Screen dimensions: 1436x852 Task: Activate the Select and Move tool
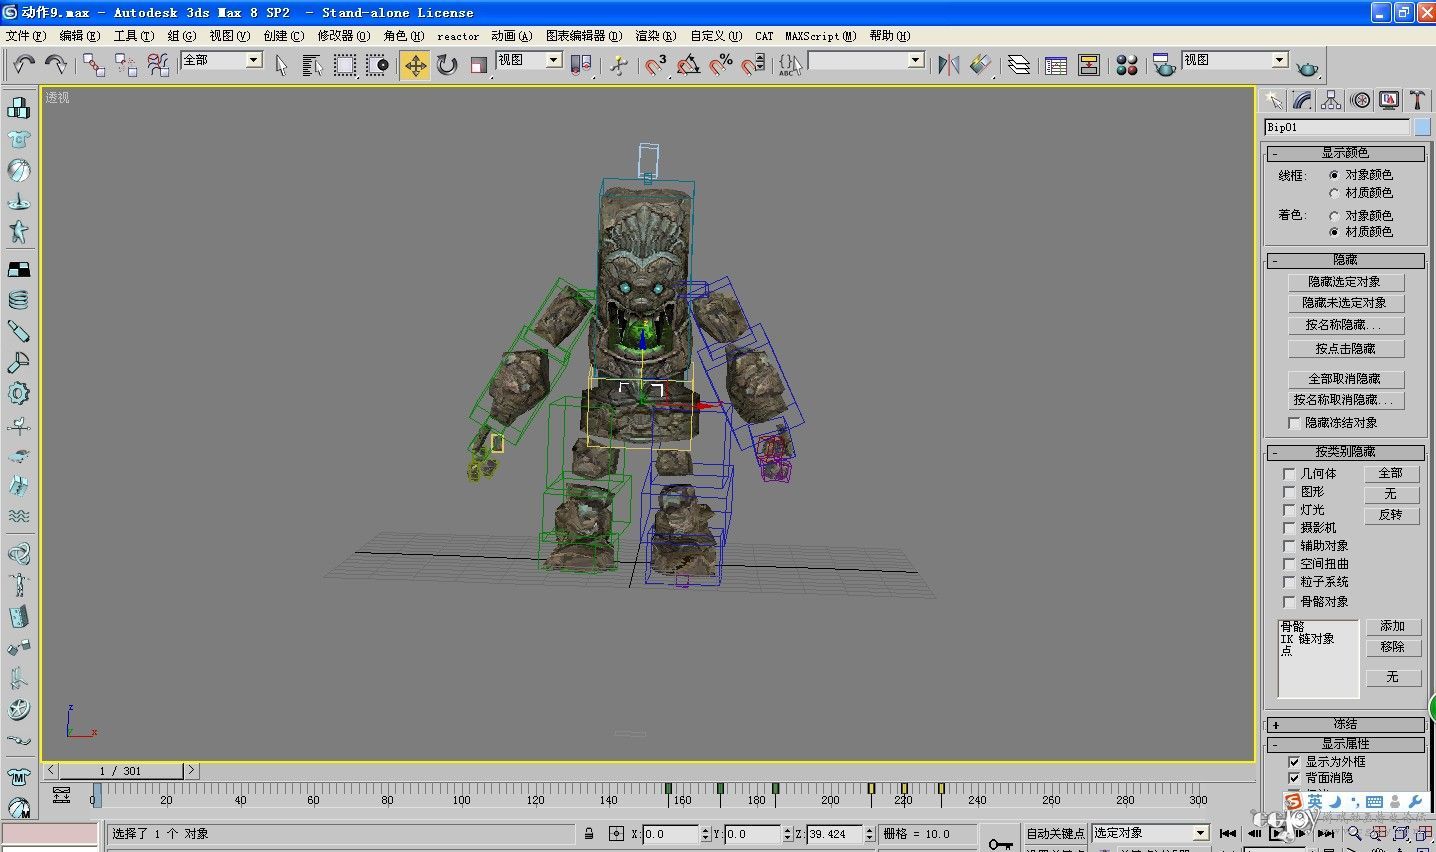(415, 65)
